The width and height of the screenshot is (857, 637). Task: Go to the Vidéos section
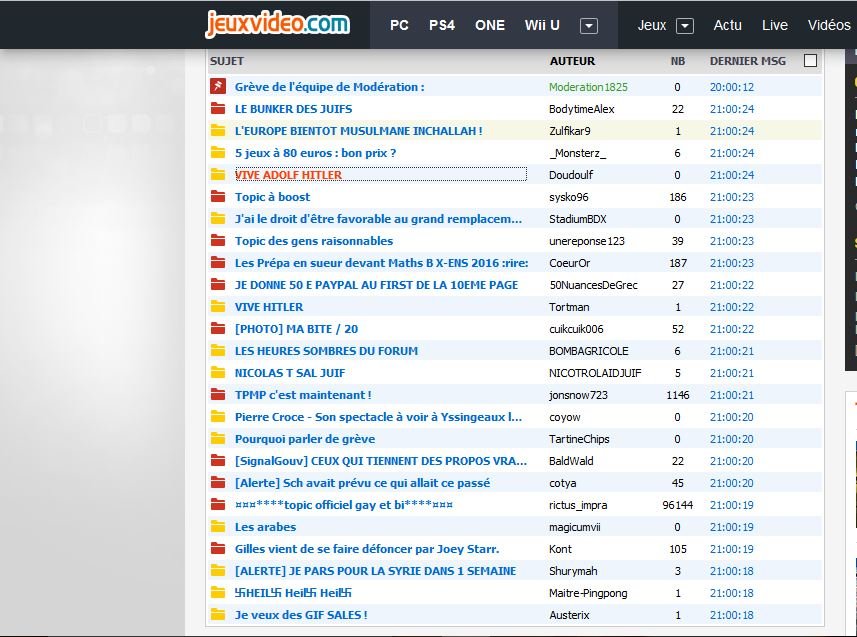[x=828, y=25]
